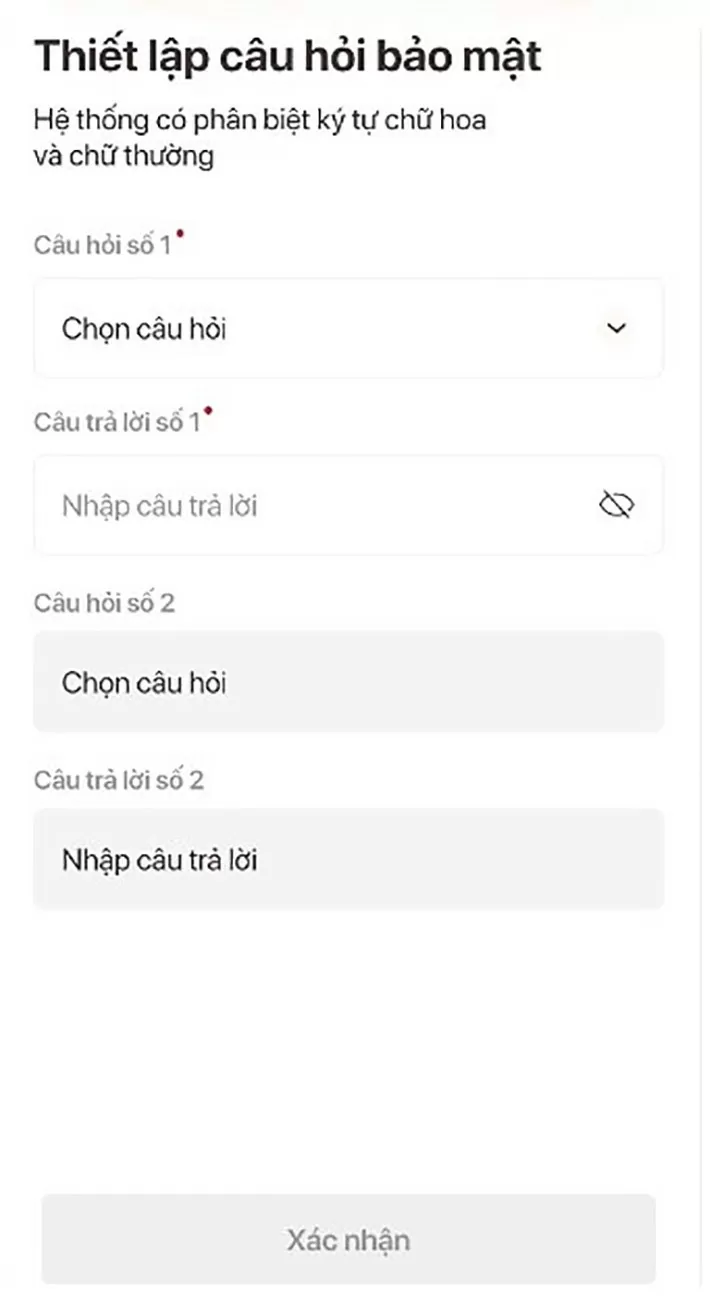Click the "Câu trả lời số 2" label

click(x=119, y=779)
